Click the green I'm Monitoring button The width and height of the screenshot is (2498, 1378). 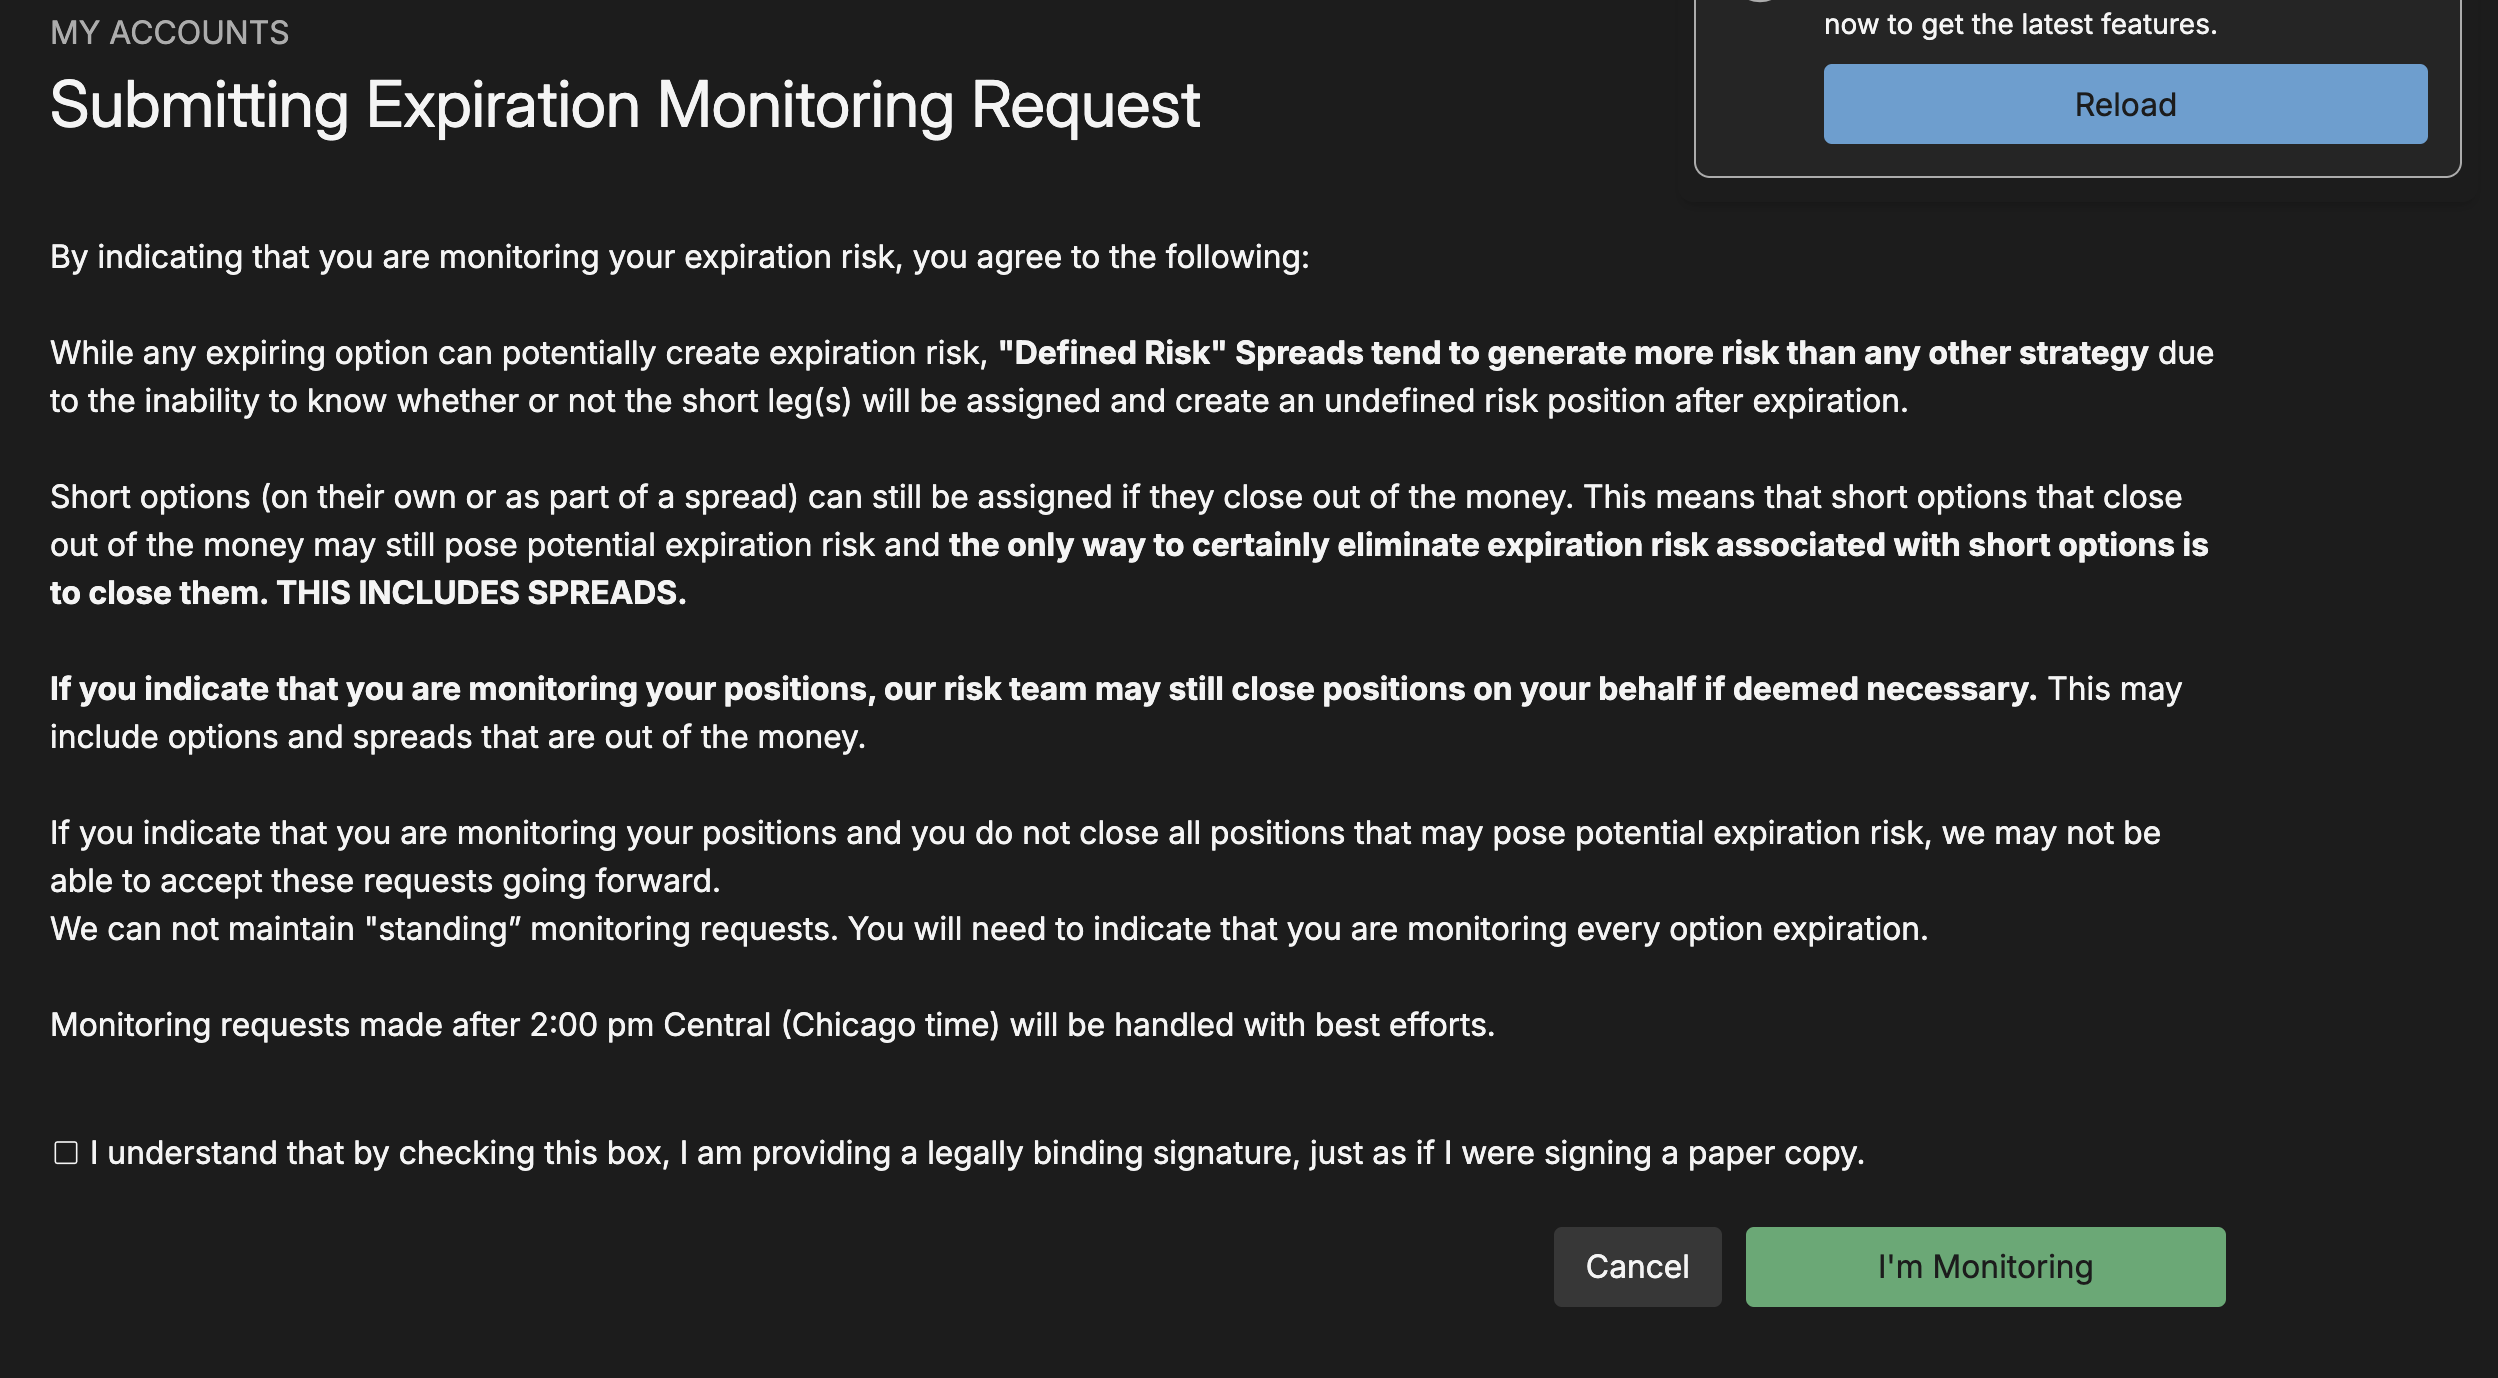(1985, 1266)
